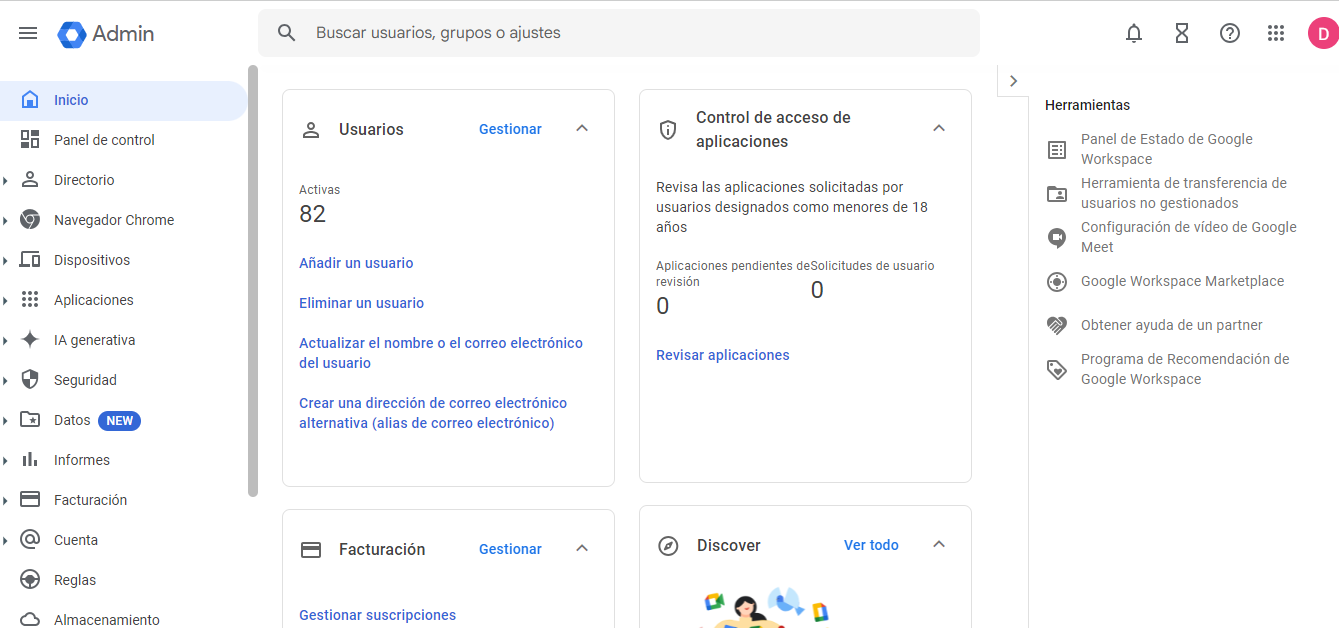Open Herramienta de transferencia de usuarios no gestionados
The height and width of the screenshot is (628, 1339).
point(1184,193)
